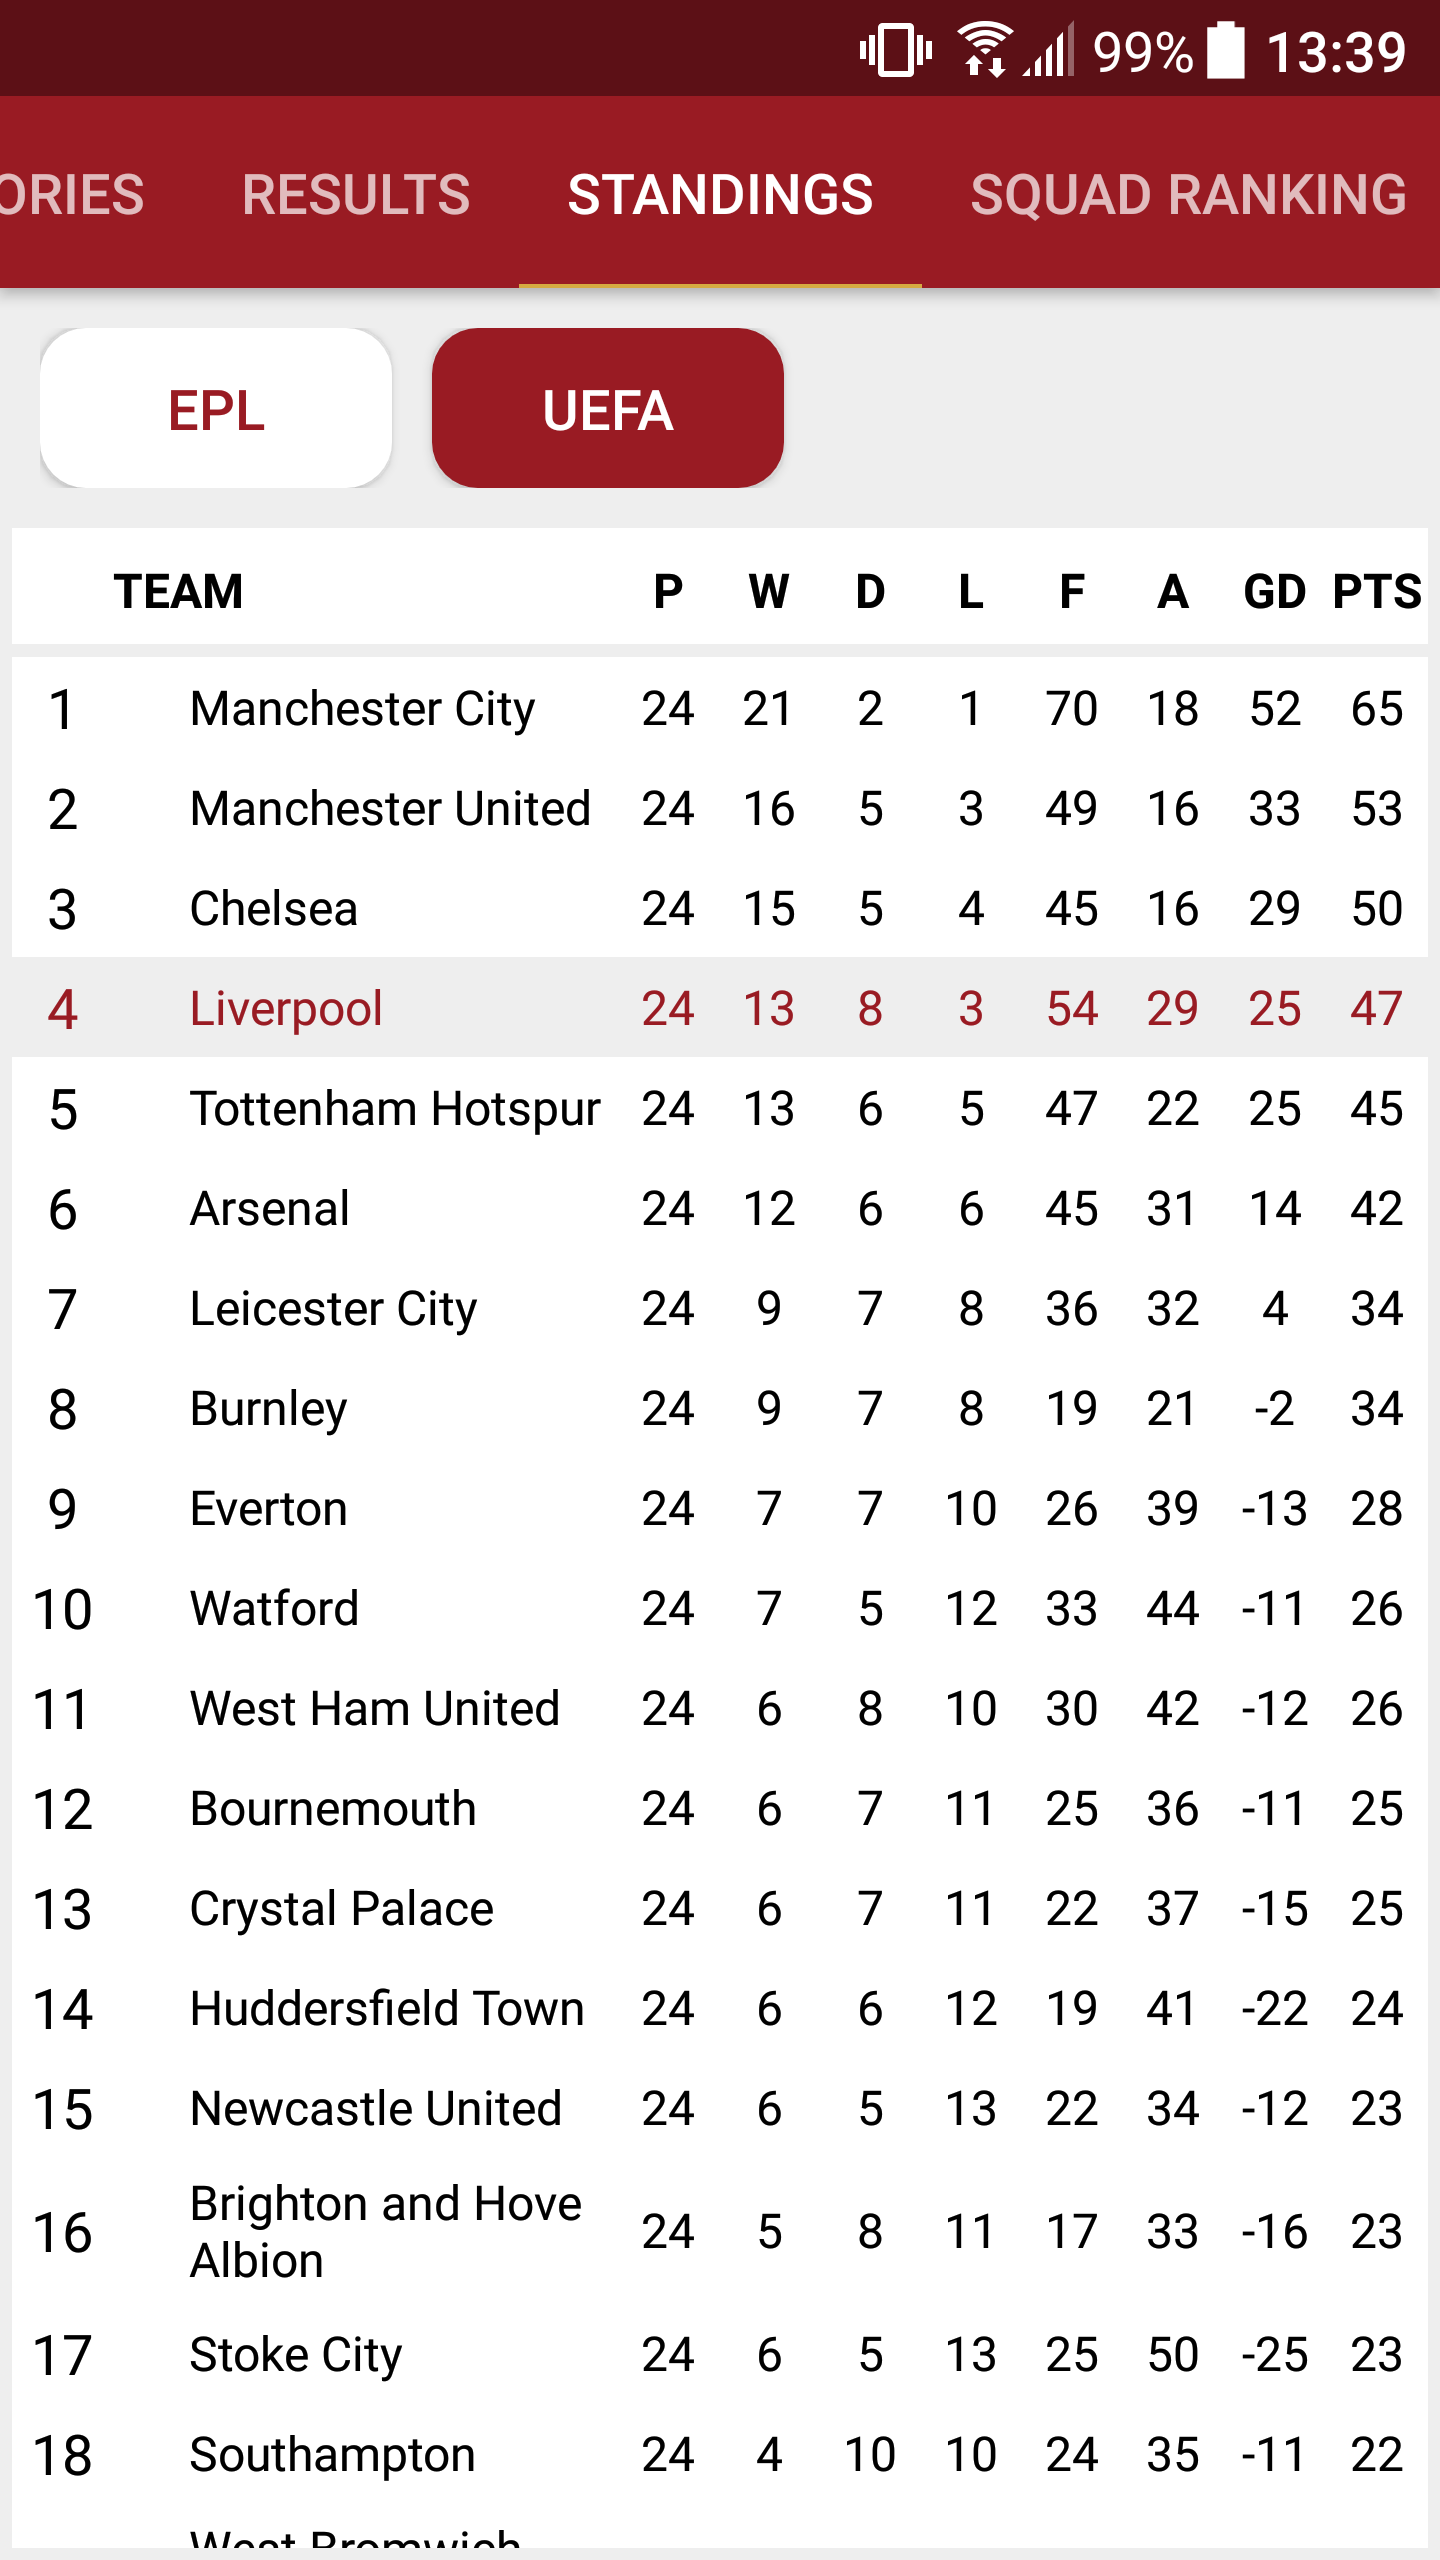Image resolution: width=1440 pixels, height=2560 pixels.
Task: Select the Brighton and Hove Albion row
Action: tap(720, 2232)
